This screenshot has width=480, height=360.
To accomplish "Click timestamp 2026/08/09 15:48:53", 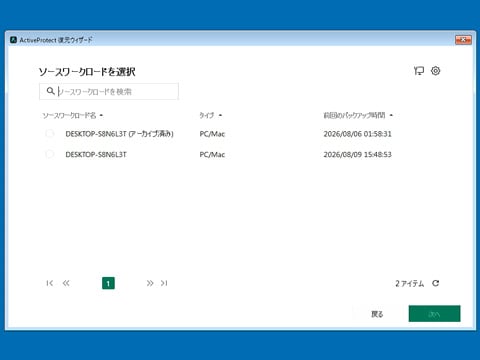I will point(357,154).
